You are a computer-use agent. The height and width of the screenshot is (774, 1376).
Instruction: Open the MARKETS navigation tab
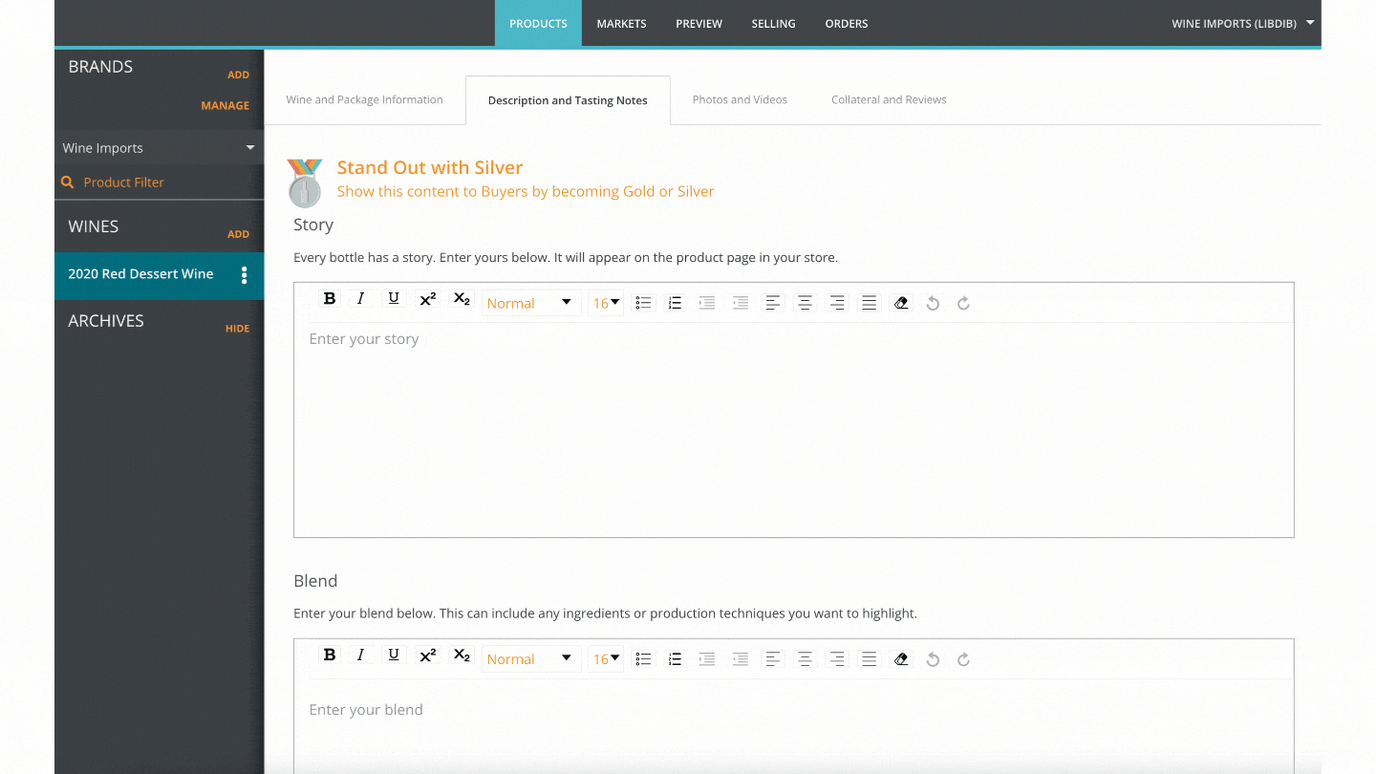(x=621, y=23)
